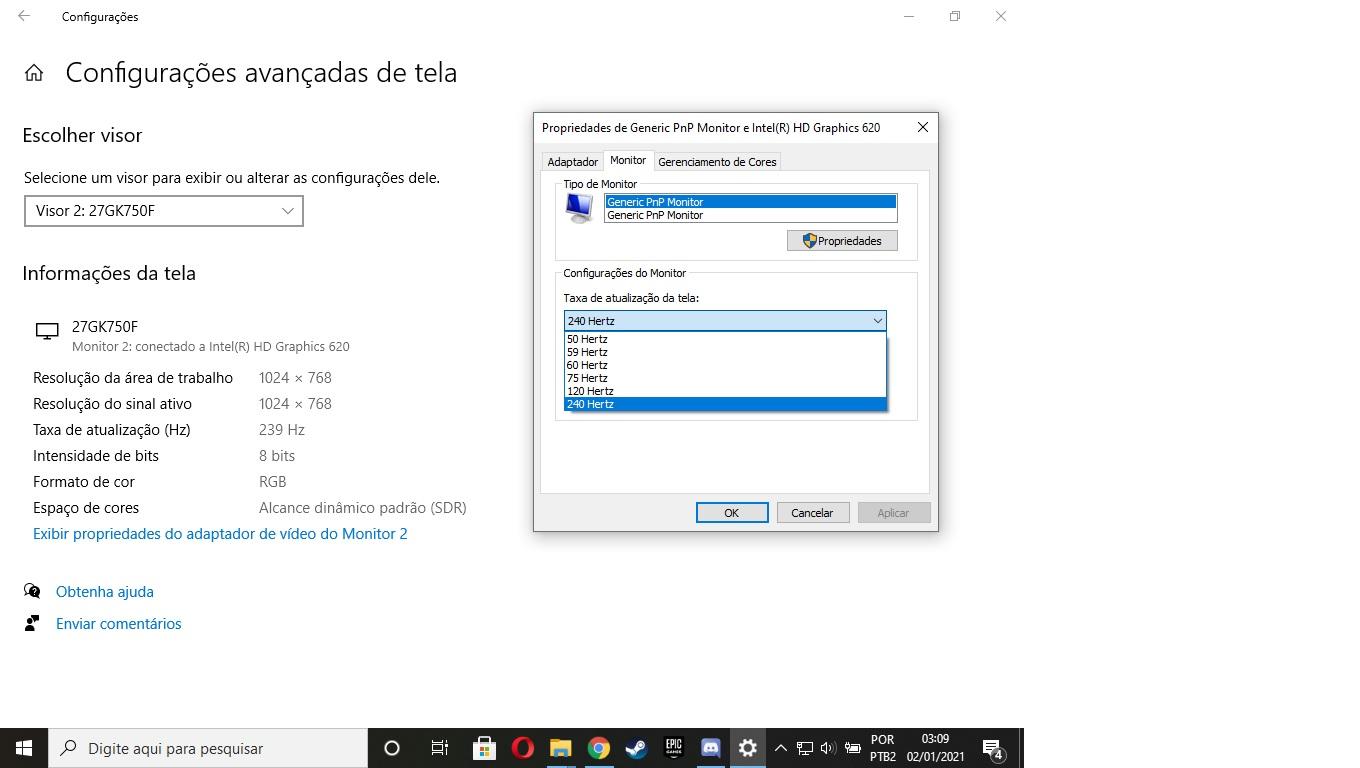Click the Formato de cor label

[84, 482]
